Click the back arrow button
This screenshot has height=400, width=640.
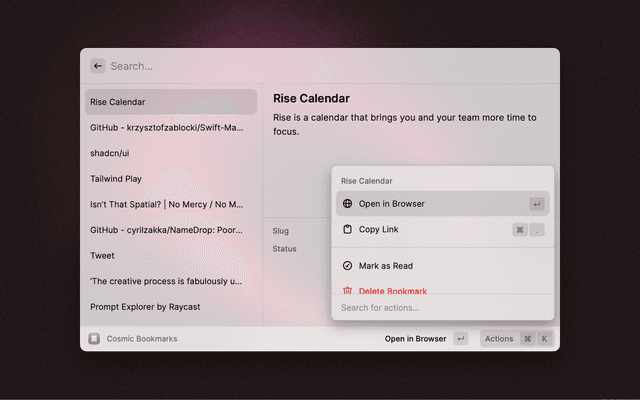point(98,66)
